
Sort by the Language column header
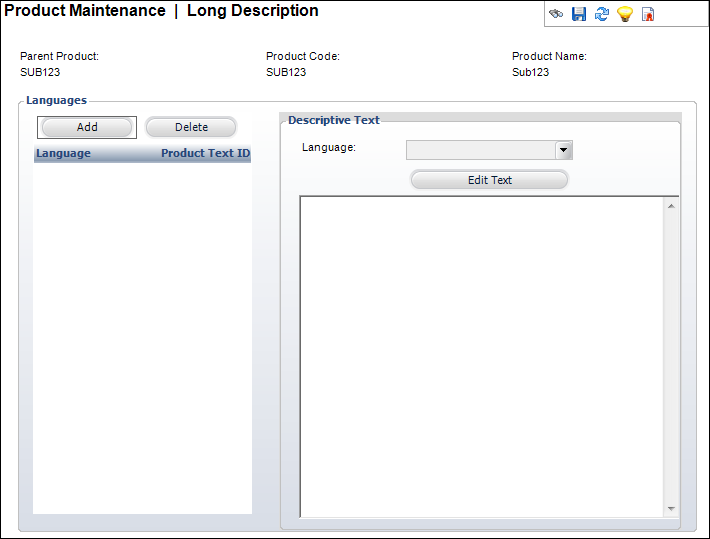click(63, 154)
